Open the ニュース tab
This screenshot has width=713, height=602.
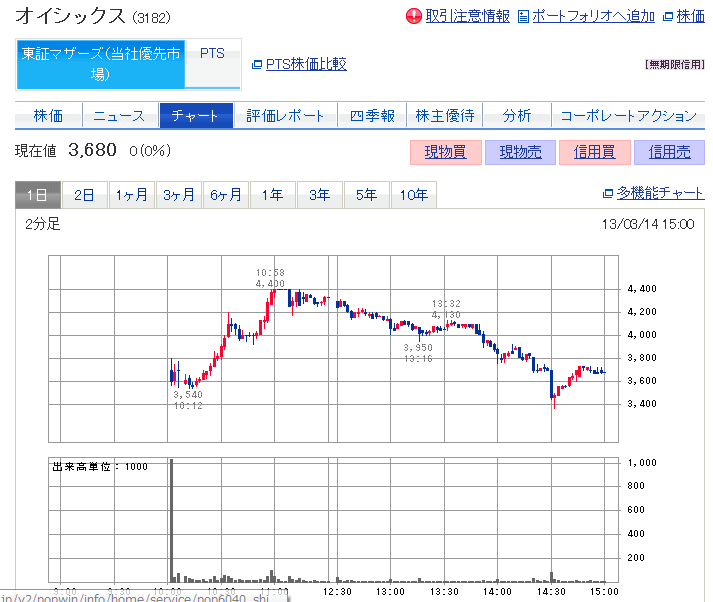[x=119, y=116]
